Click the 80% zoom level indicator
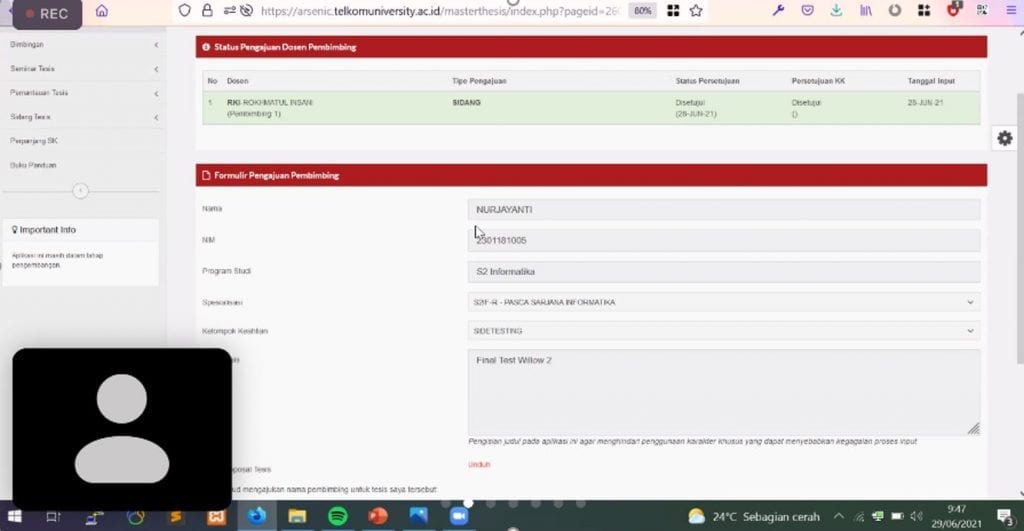This screenshot has width=1024, height=531. (643, 11)
